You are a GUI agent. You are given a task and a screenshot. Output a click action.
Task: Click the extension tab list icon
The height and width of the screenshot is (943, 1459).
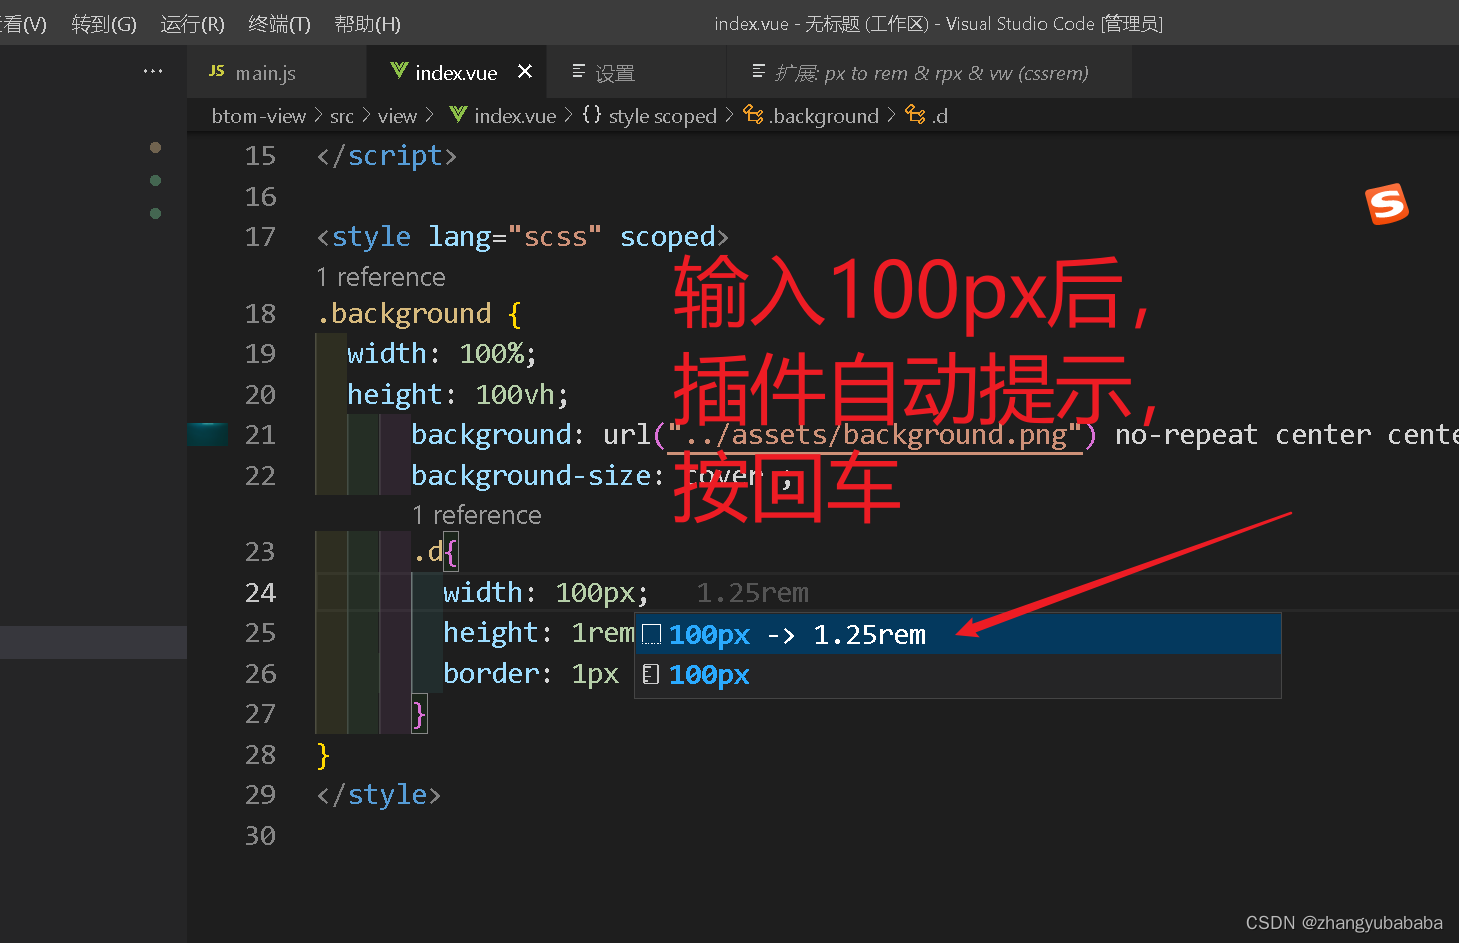[758, 70]
